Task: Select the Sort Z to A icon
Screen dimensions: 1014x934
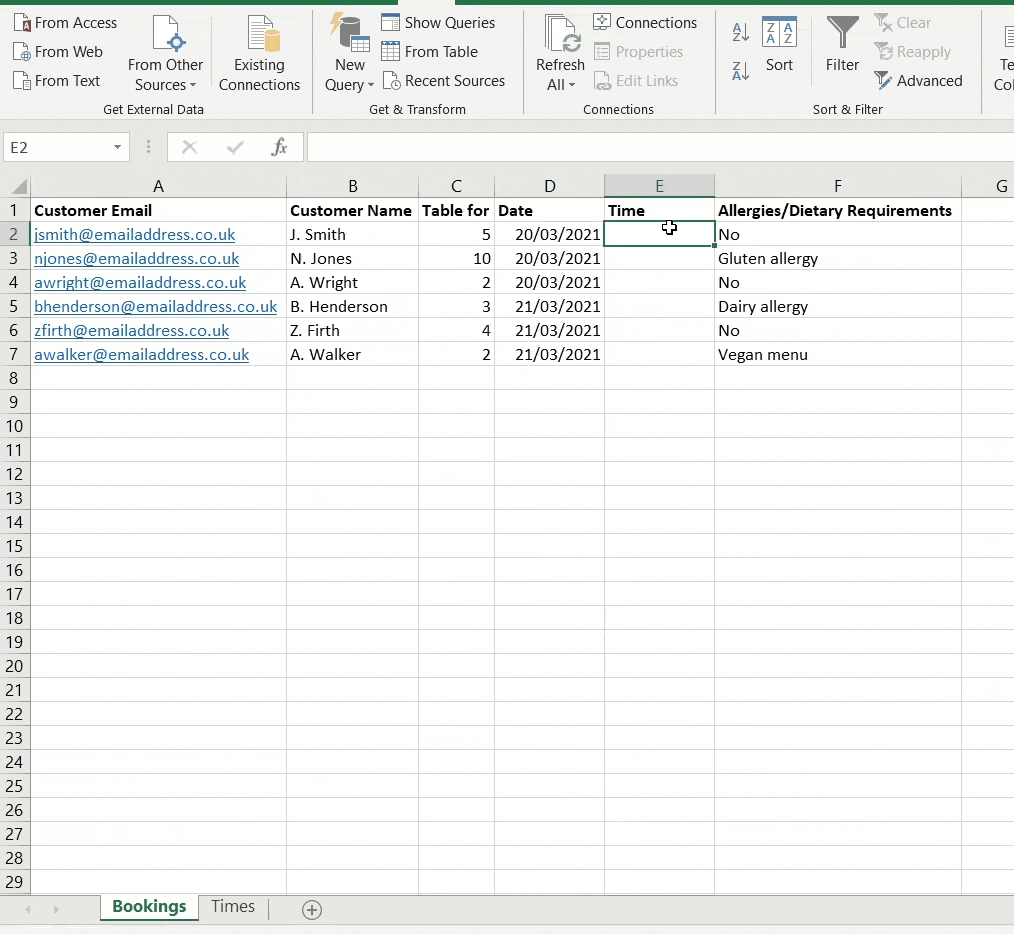Action: click(x=740, y=71)
